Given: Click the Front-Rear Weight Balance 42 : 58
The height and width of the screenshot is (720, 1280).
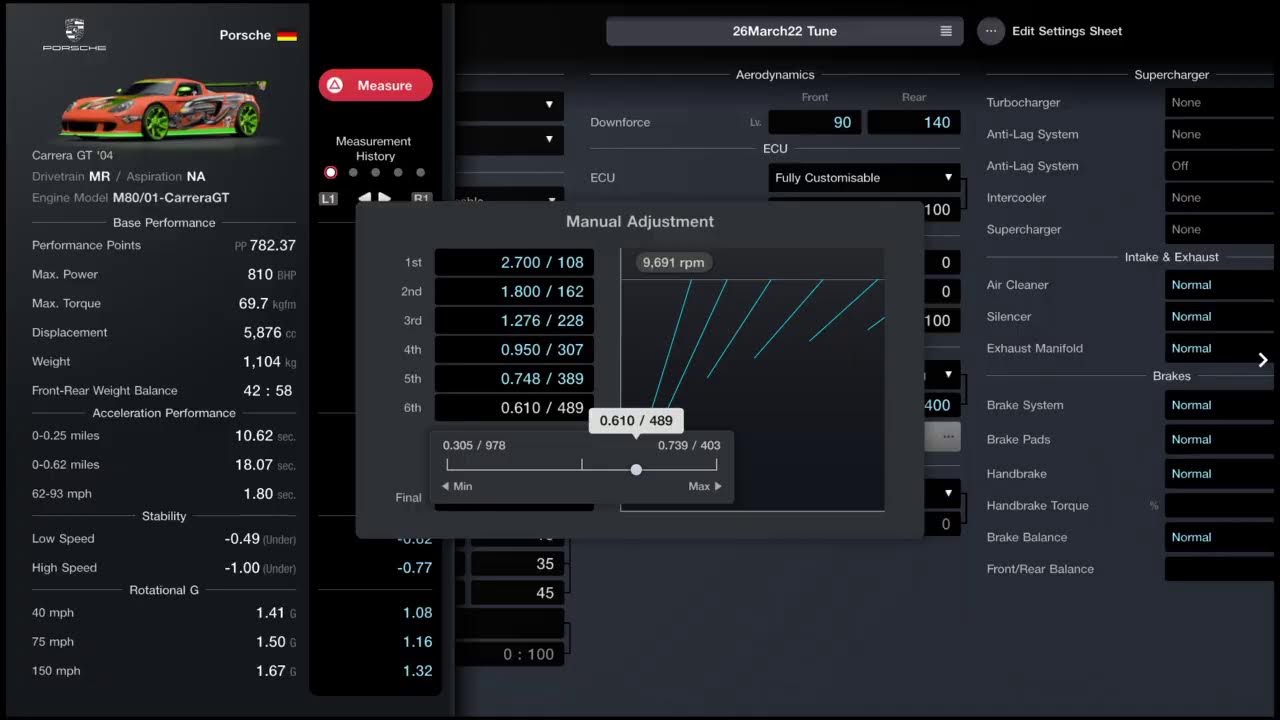Looking at the screenshot, I should tap(269, 390).
